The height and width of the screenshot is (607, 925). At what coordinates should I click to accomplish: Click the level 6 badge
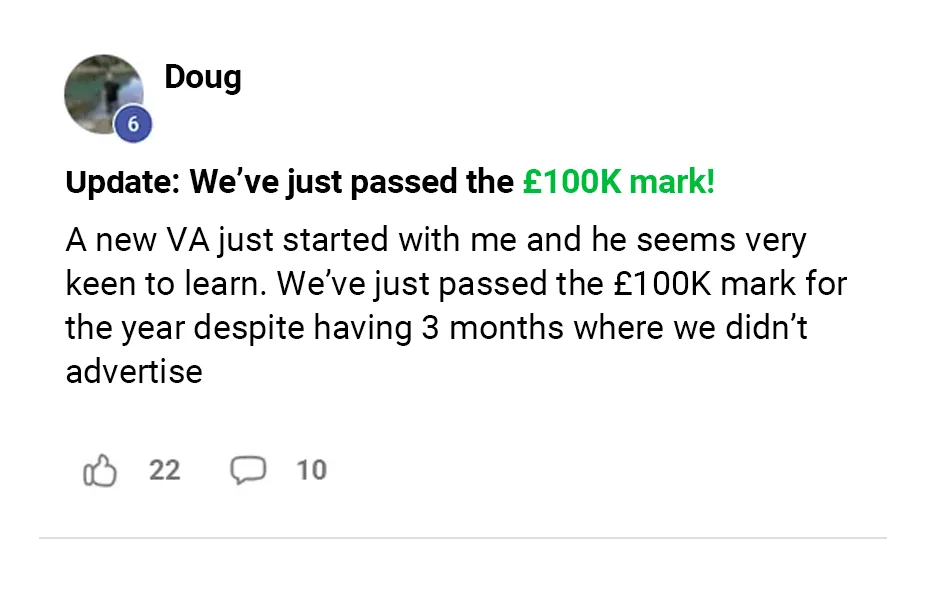pyautogui.click(x=133, y=125)
